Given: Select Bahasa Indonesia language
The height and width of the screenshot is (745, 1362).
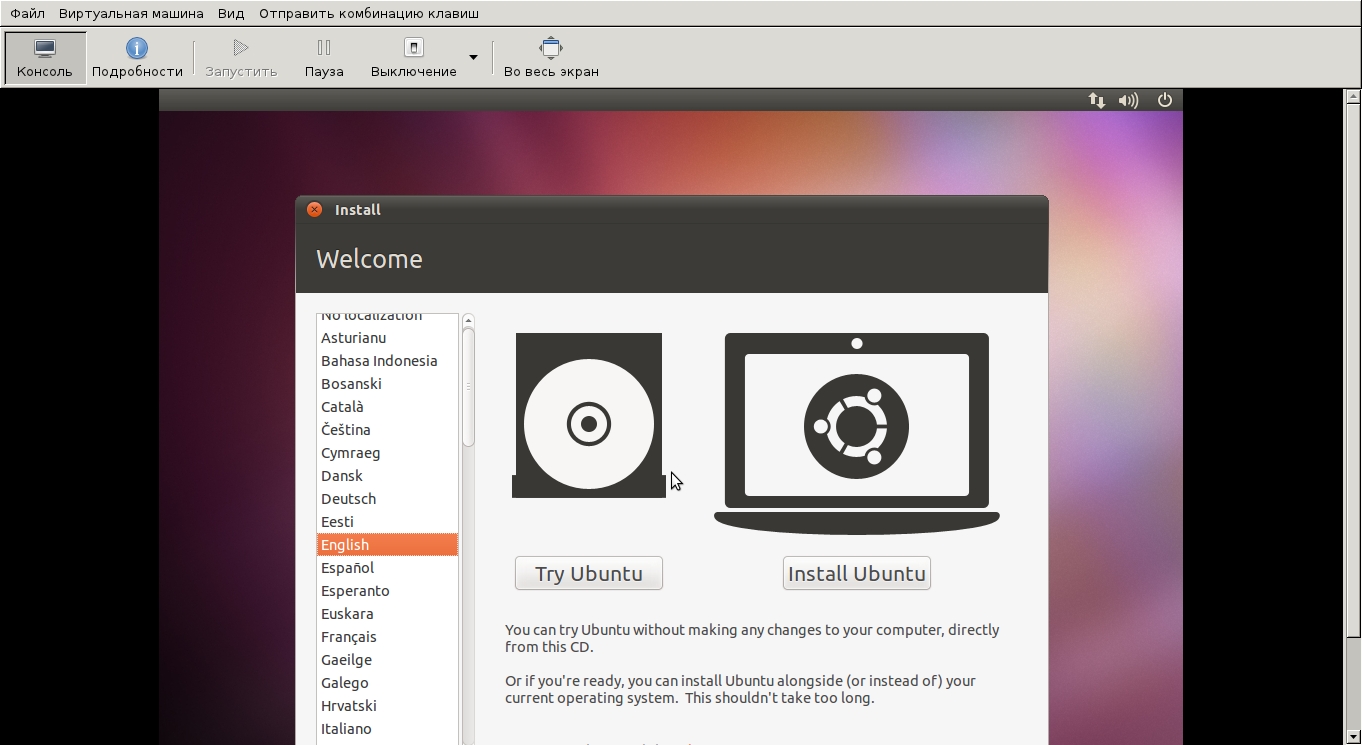Looking at the screenshot, I should (387, 361).
